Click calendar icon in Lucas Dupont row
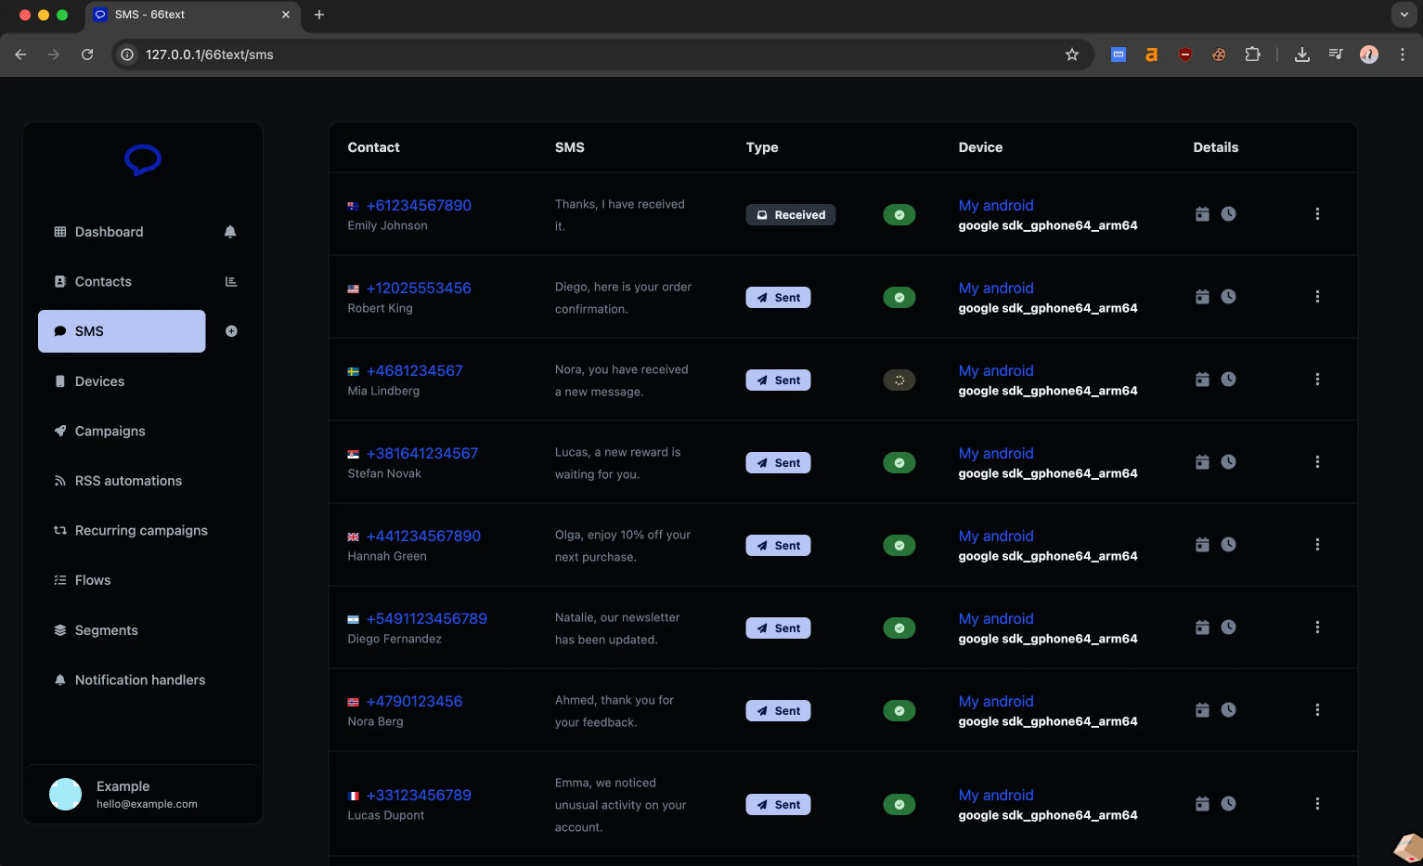 click(1202, 804)
